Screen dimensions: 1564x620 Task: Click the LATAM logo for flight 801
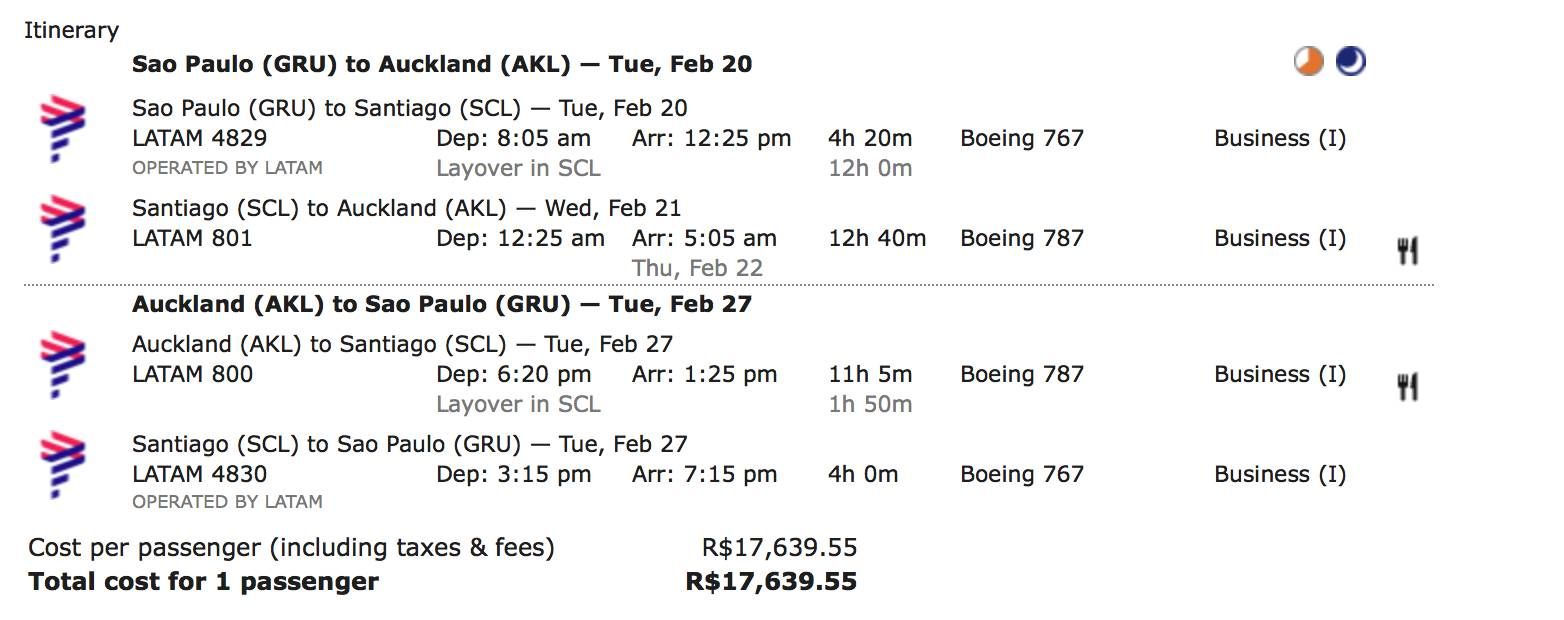pyautogui.click(x=62, y=229)
